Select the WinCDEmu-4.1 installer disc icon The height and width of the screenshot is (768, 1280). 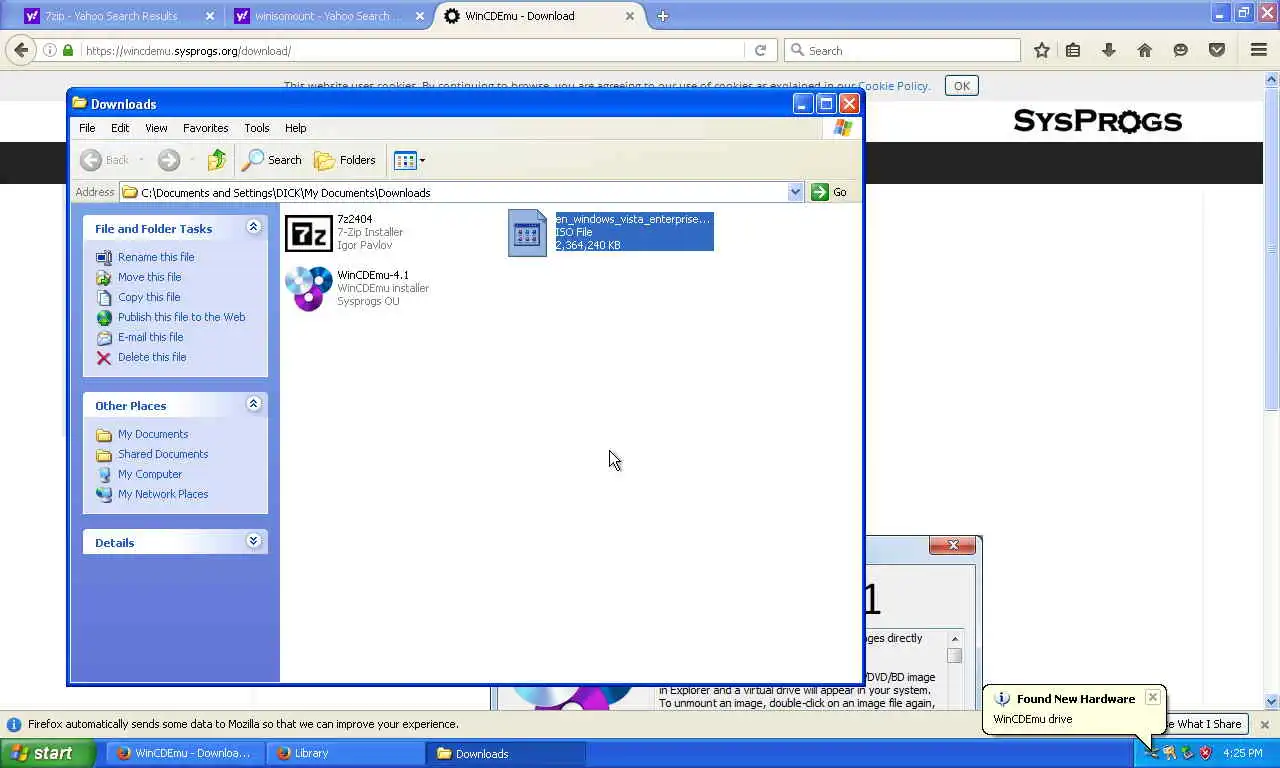(x=309, y=289)
